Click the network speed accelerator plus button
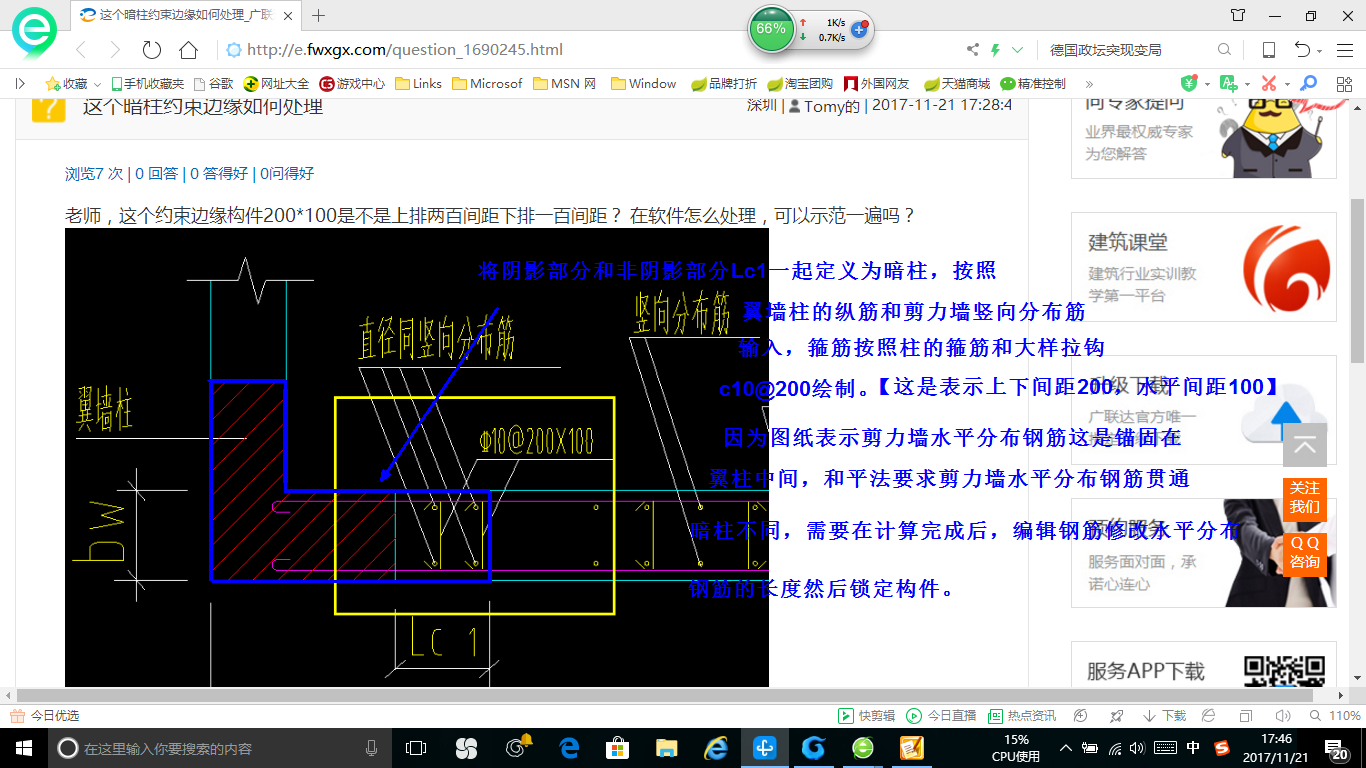 tap(859, 30)
